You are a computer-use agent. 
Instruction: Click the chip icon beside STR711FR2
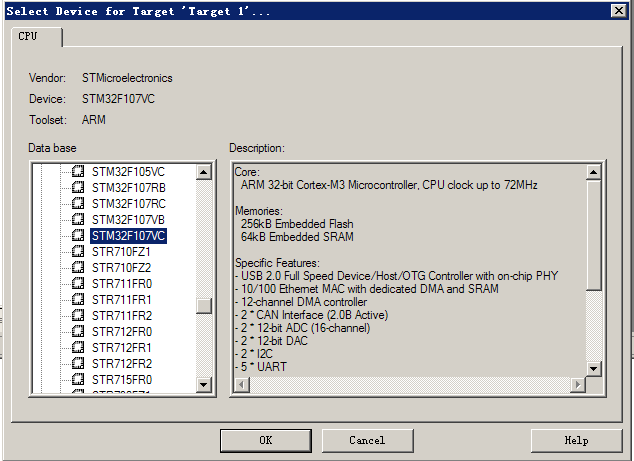coord(78,315)
